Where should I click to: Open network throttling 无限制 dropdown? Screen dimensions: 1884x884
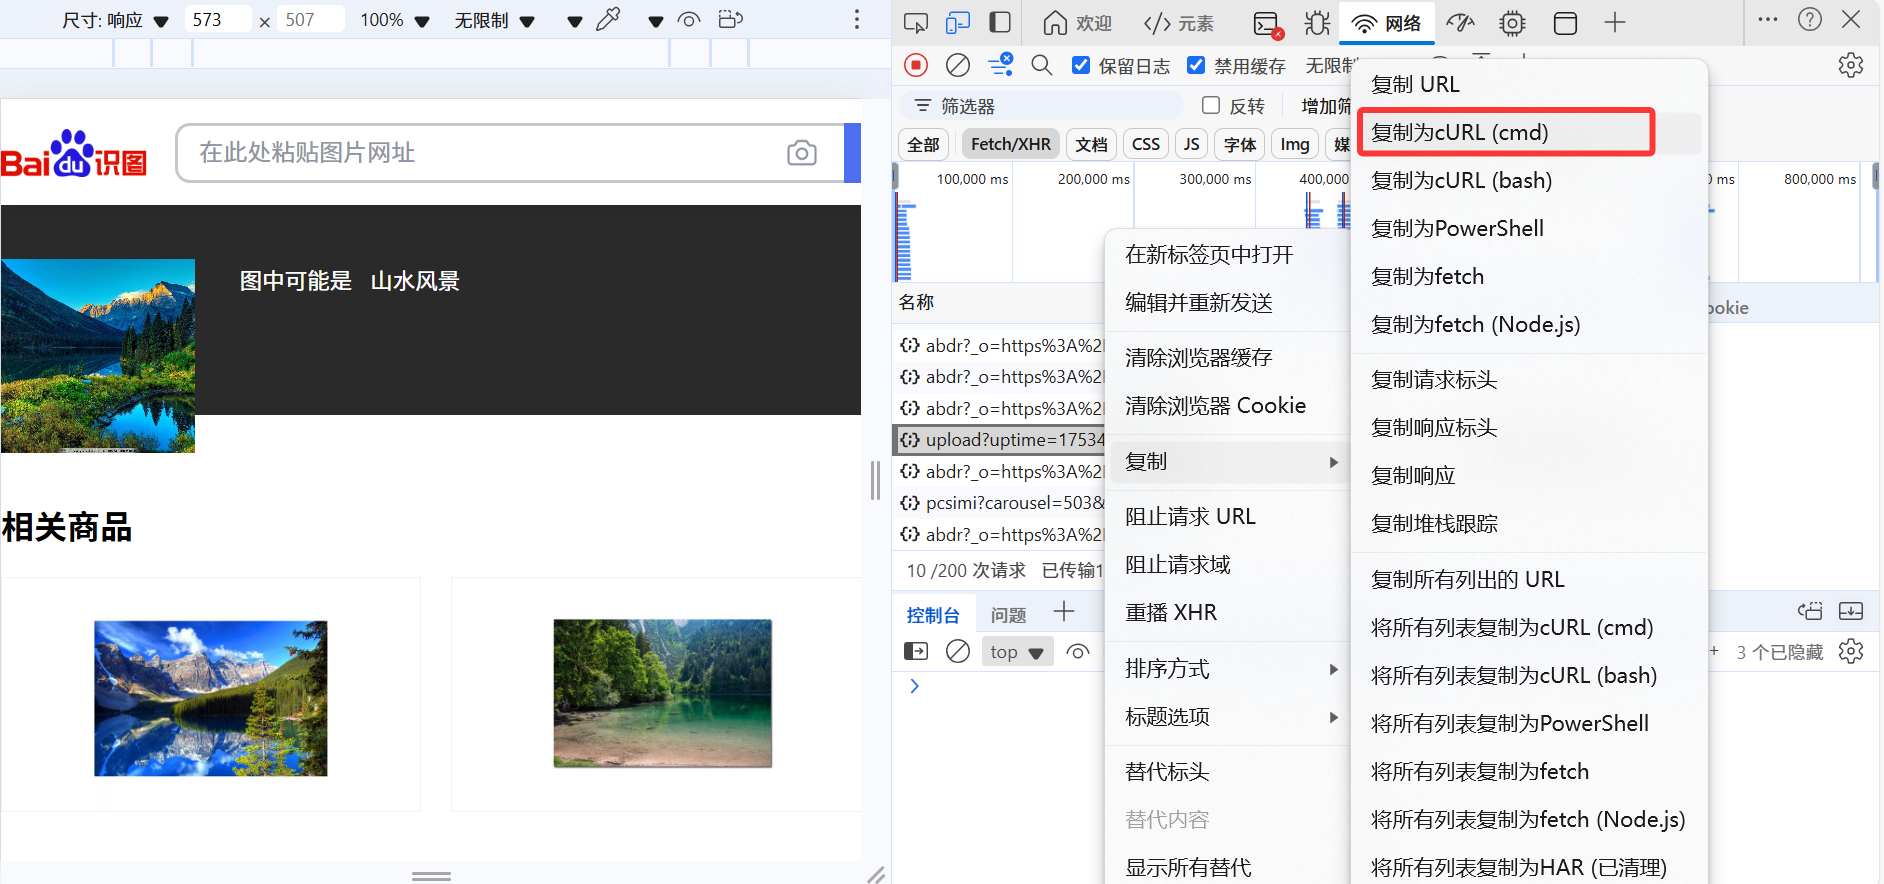[1330, 66]
